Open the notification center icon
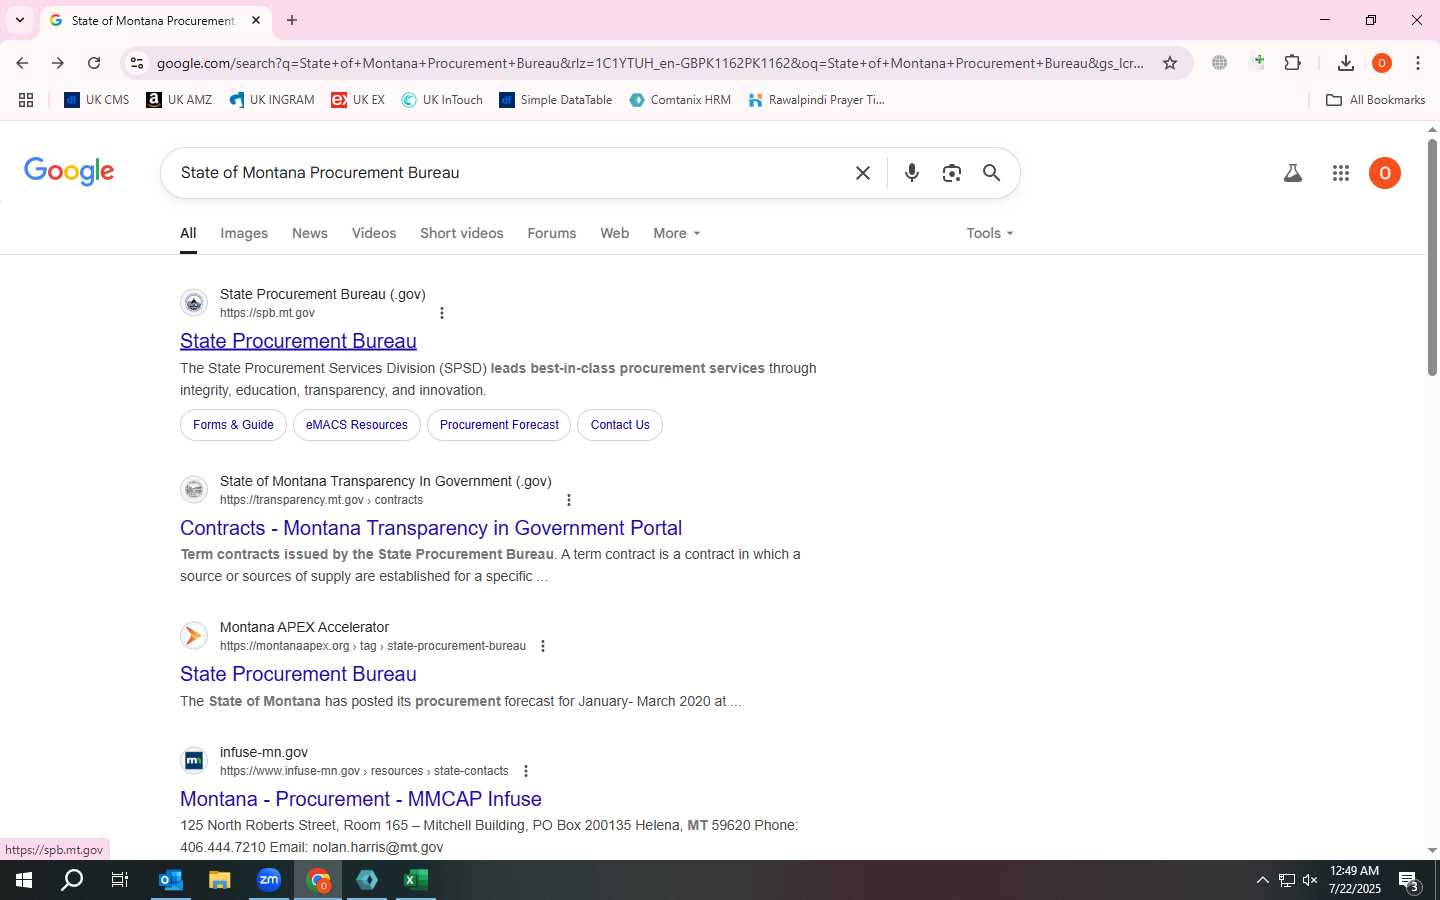This screenshot has height=900, width=1440. click(x=1409, y=881)
